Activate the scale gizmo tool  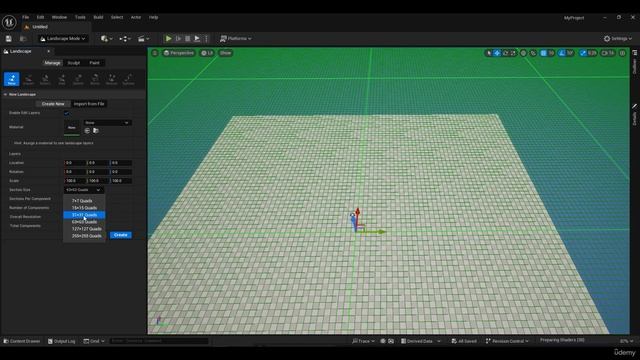(513, 53)
